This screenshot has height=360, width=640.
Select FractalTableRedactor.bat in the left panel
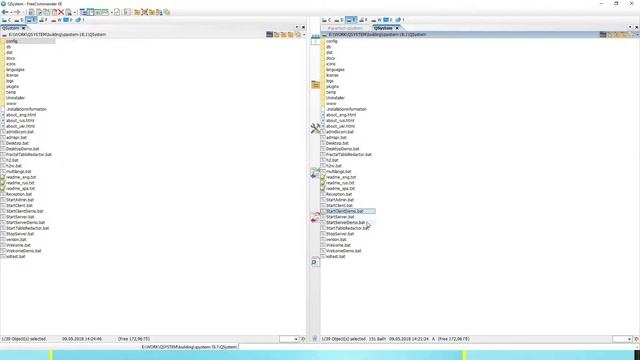(29, 155)
